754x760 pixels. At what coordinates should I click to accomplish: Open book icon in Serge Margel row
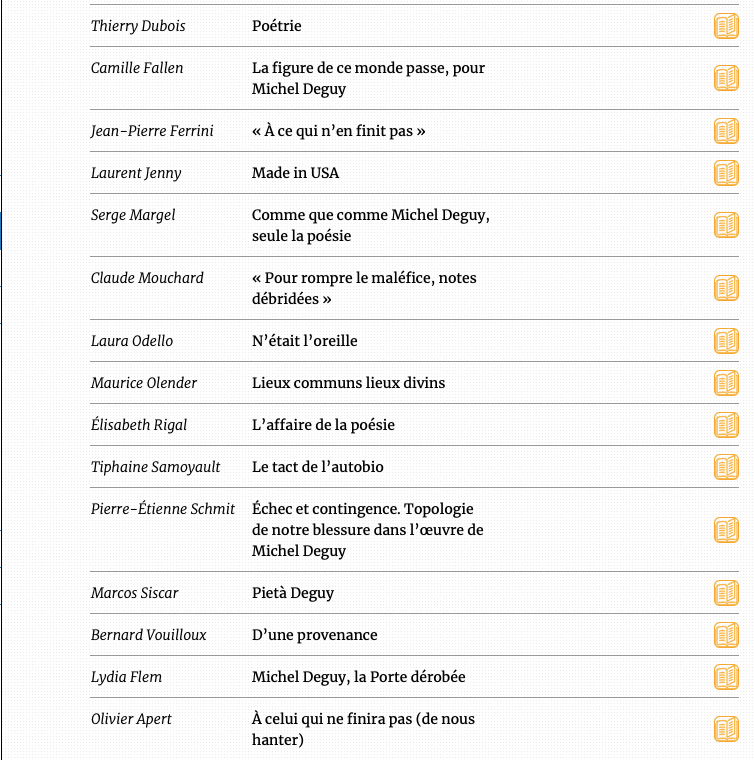tap(726, 225)
